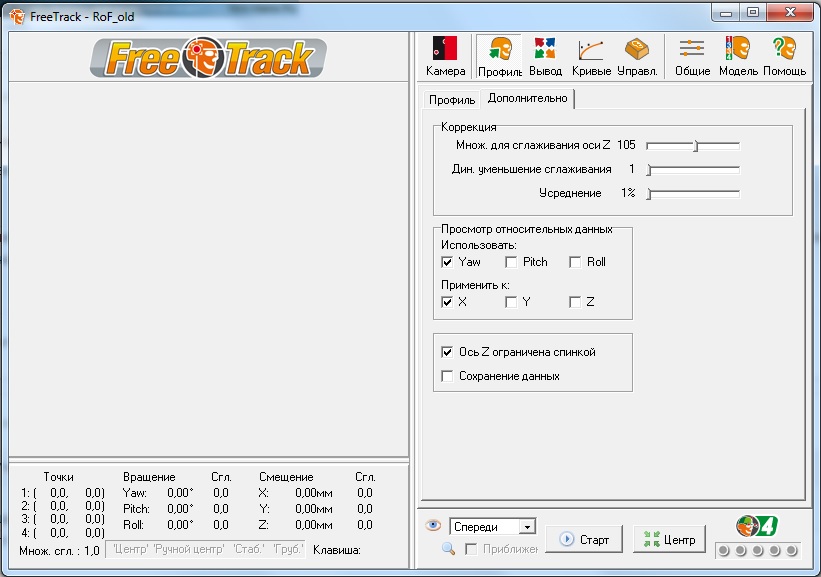Click the Y offset value 0,00мм
821x577 pixels.
click(314, 508)
